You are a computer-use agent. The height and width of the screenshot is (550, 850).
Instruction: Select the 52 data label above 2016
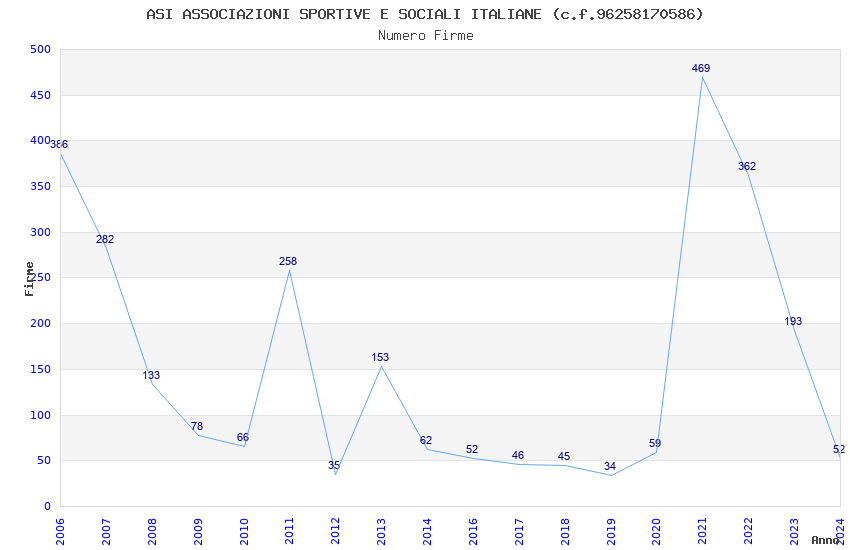pyautogui.click(x=472, y=449)
